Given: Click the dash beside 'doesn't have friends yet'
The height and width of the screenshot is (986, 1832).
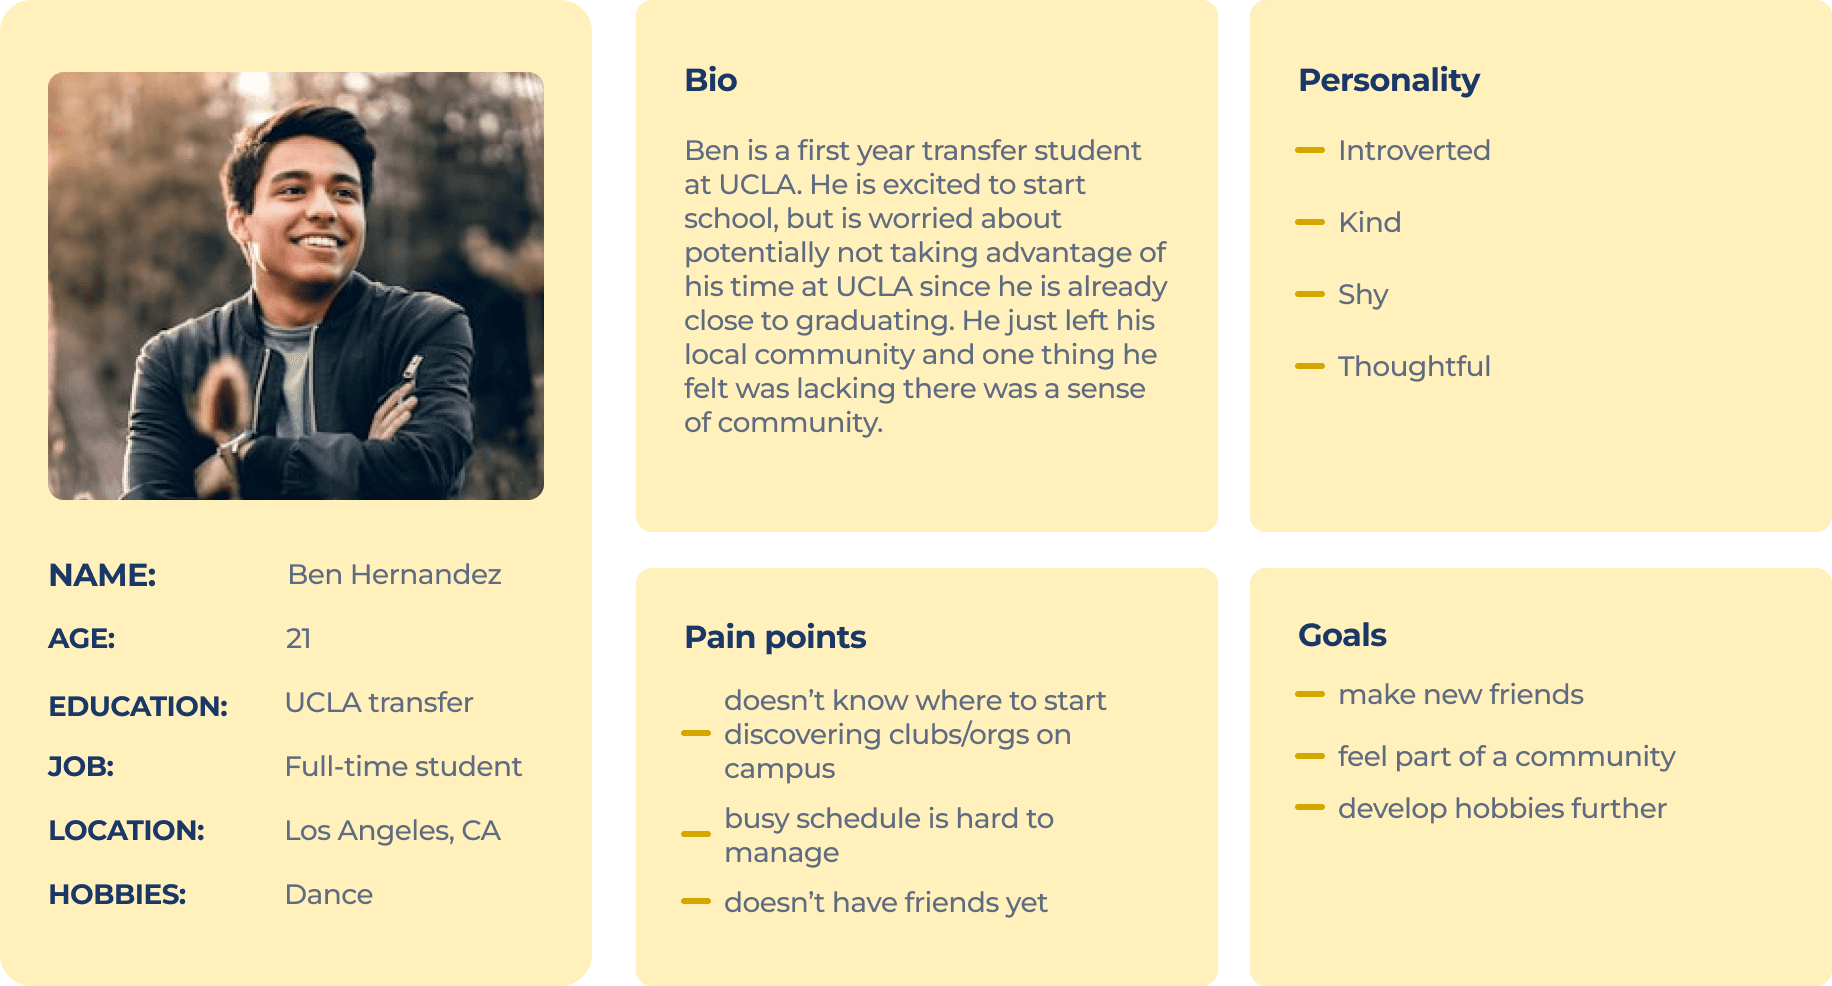Looking at the screenshot, I should pos(695,901).
